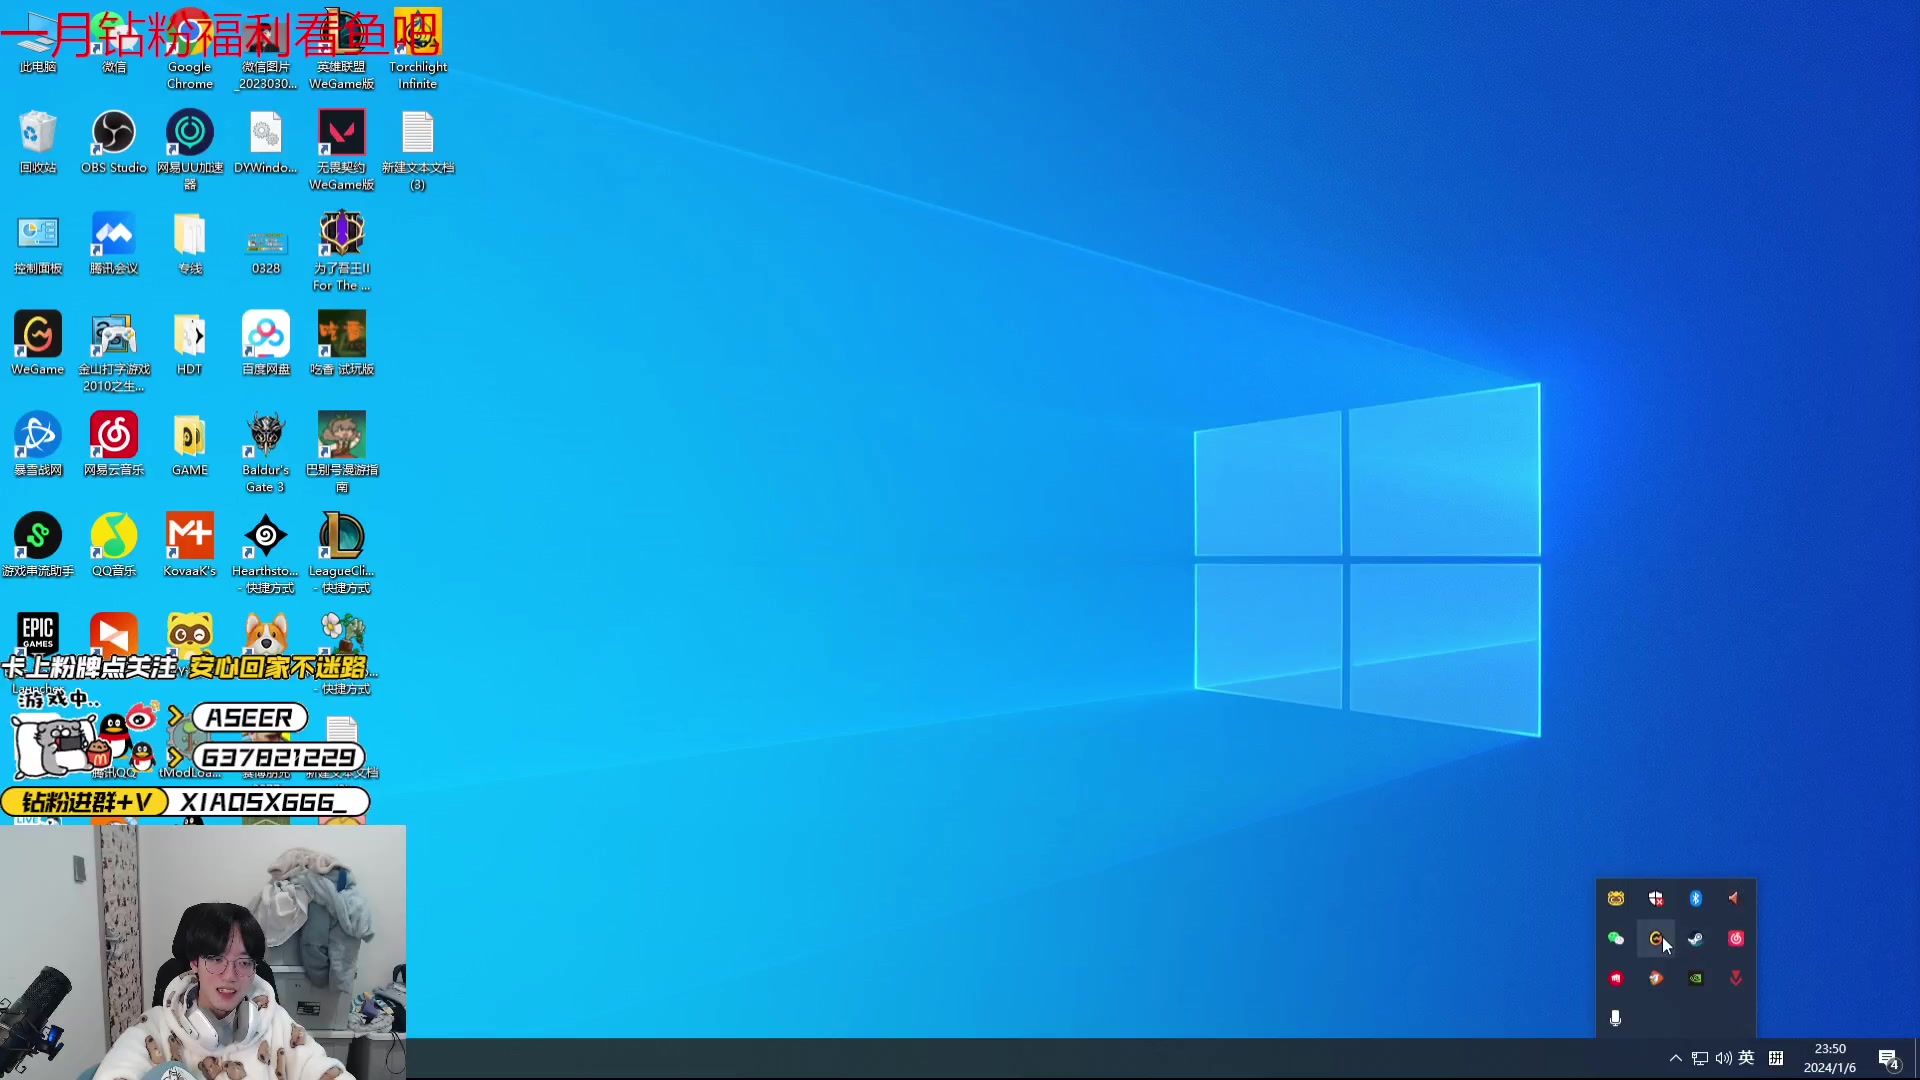This screenshot has height=1080, width=1920.
Task: Select the 控制面板 control panel icon
Action: (38, 242)
